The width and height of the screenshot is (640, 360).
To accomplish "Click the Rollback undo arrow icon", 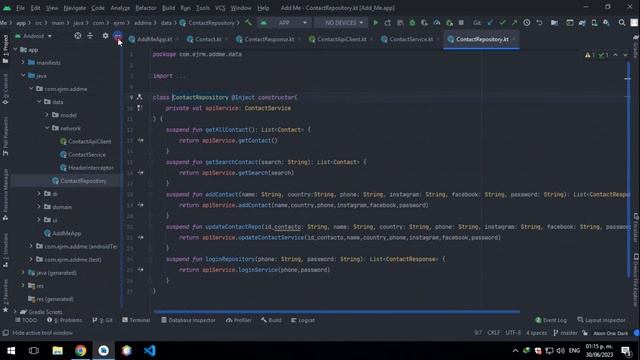I will coord(539,23).
